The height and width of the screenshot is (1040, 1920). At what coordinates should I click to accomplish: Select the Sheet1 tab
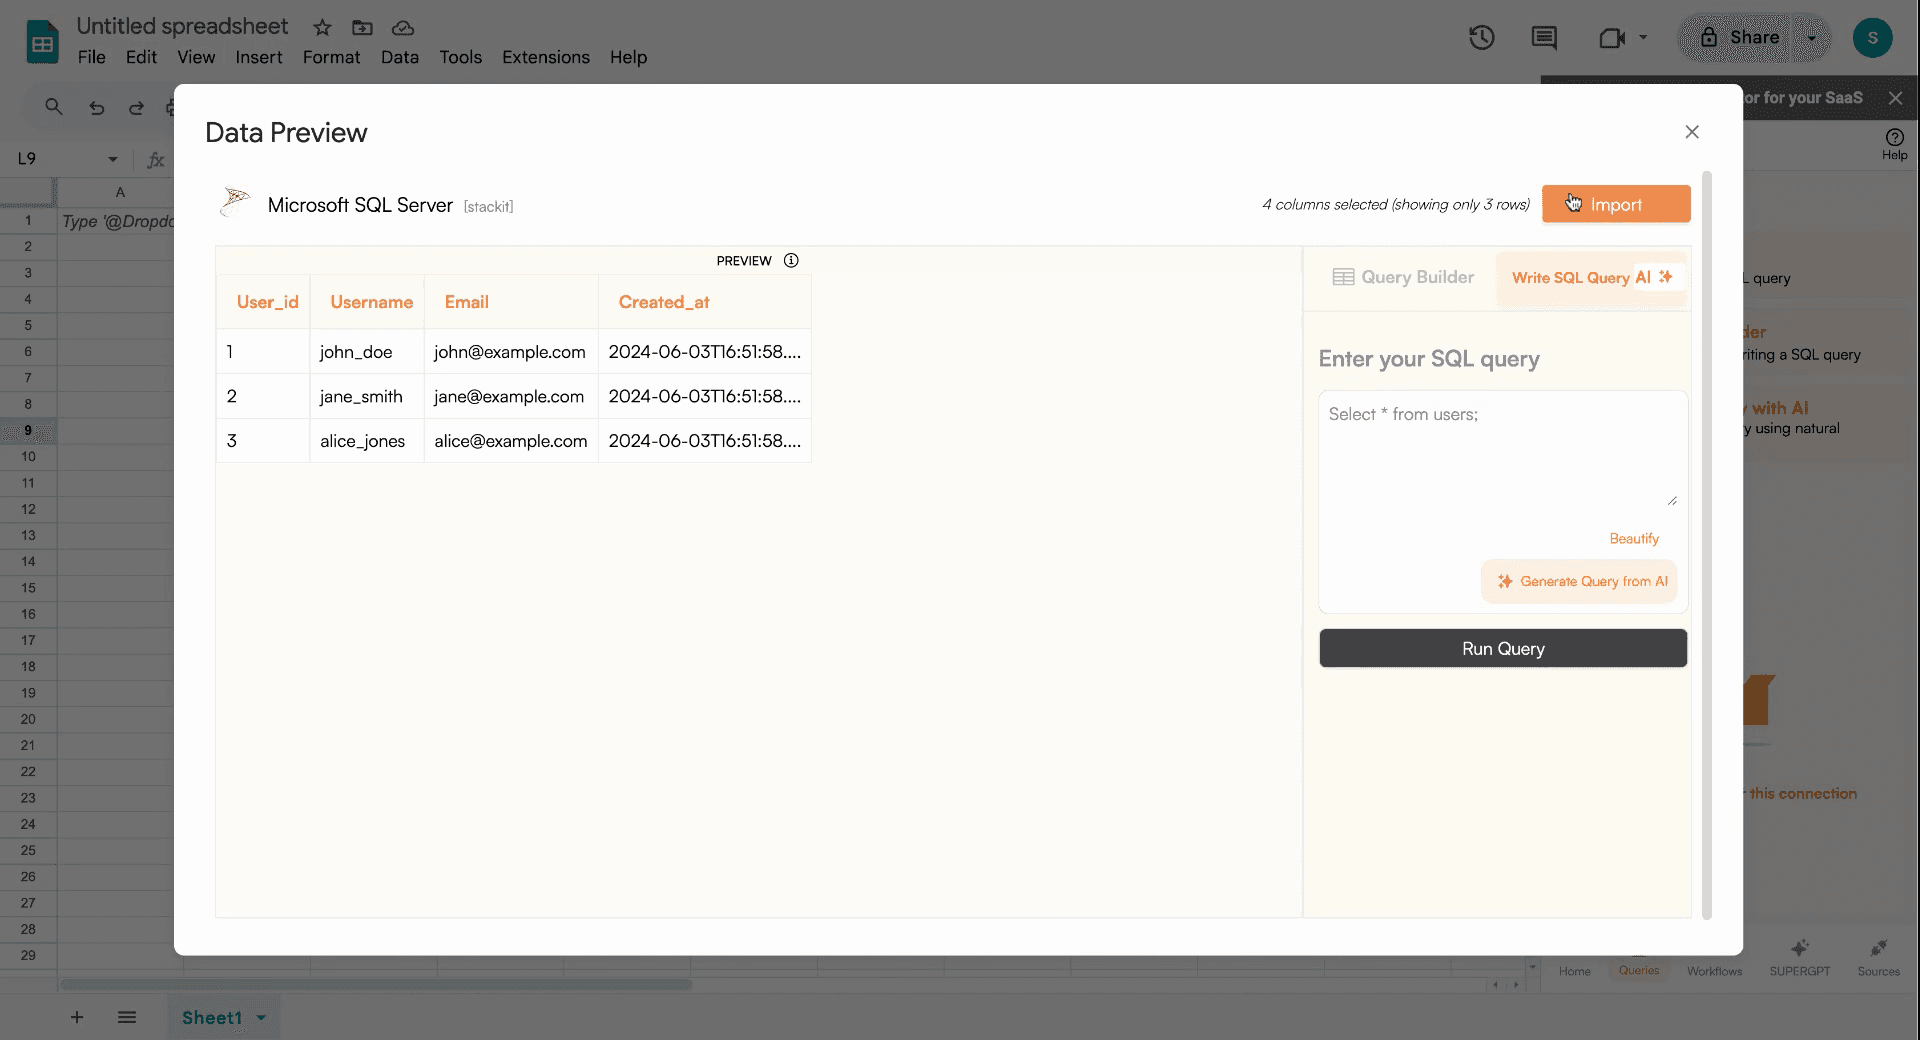coord(212,1017)
